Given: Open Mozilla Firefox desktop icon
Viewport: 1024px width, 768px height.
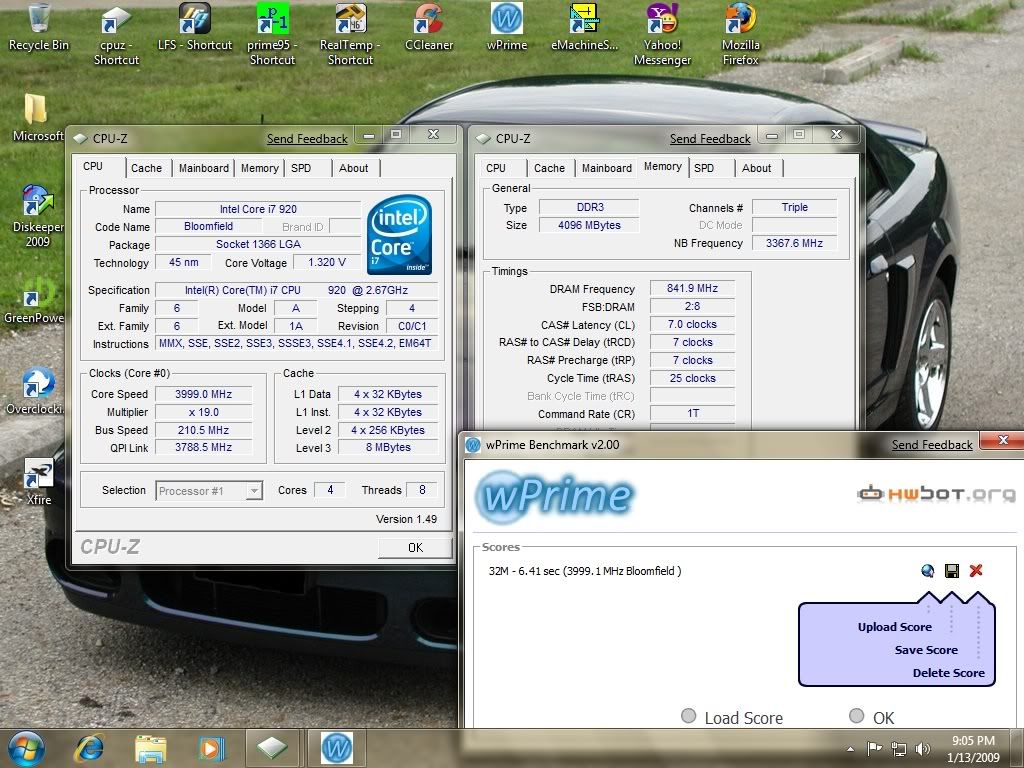Looking at the screenshot, I should (x=741, y=35).
